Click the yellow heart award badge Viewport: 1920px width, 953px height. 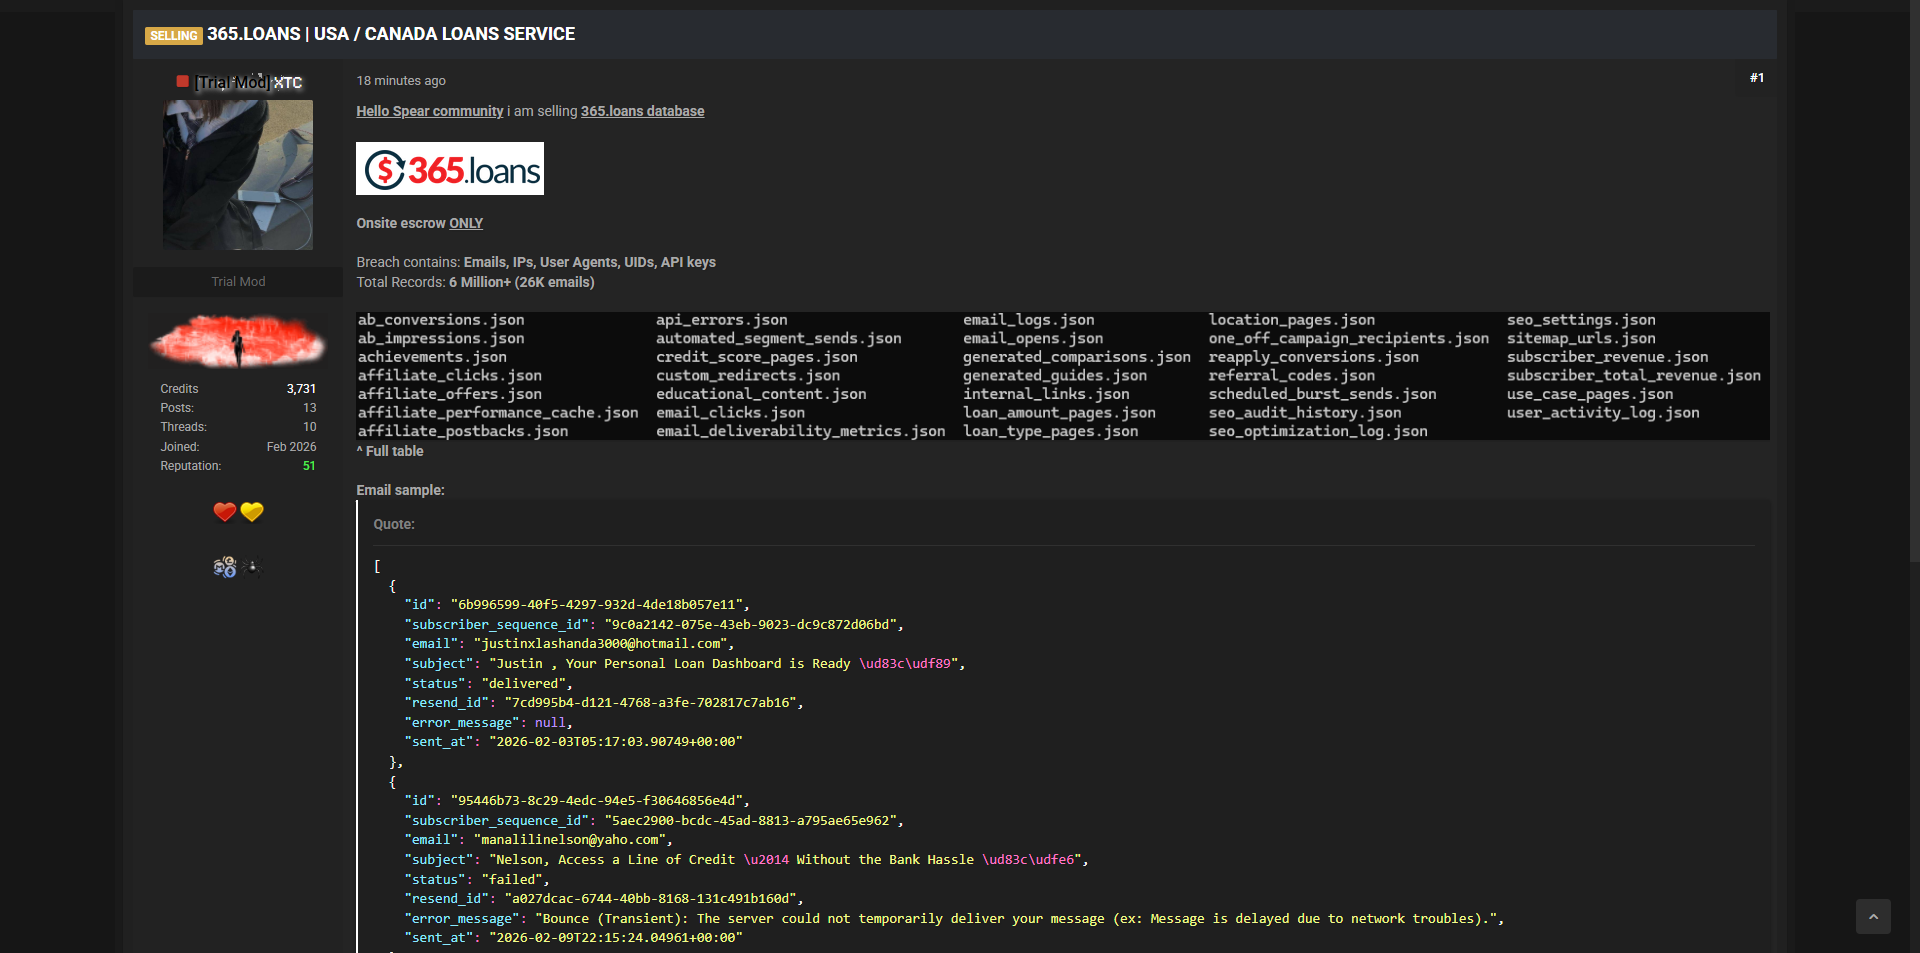252,512
